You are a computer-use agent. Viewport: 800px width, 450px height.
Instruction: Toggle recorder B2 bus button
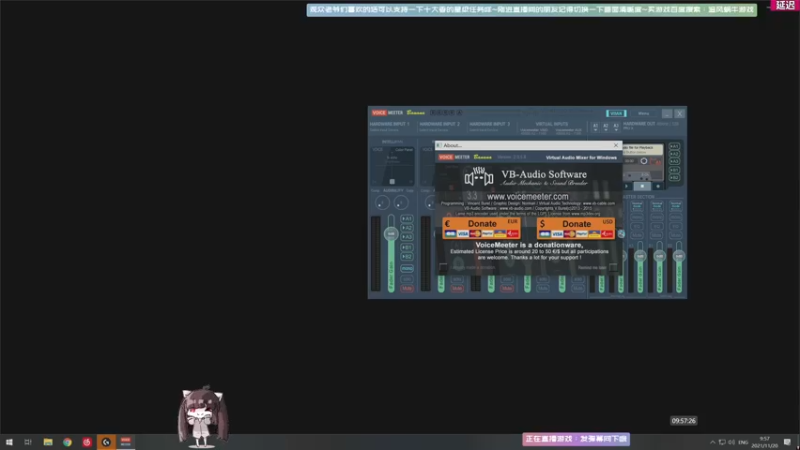[674, 178]
